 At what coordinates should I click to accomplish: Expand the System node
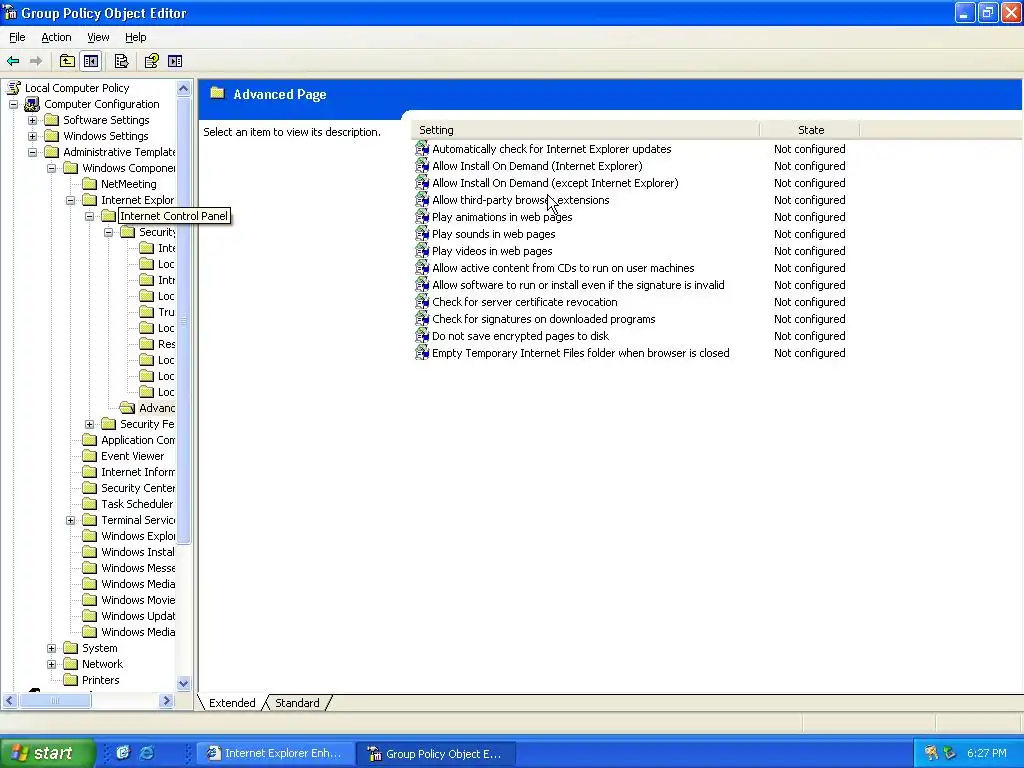51,648
